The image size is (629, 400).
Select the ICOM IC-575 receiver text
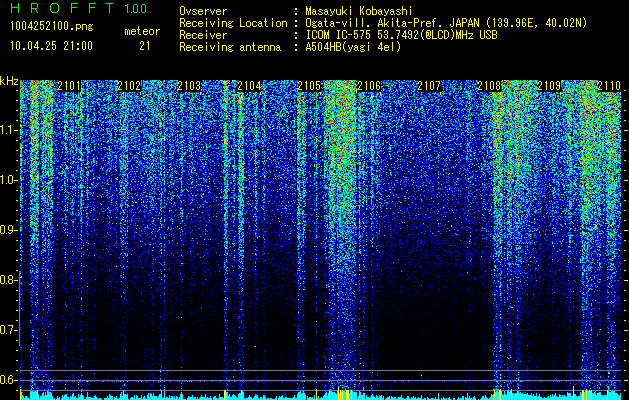pyautogui.click(x=401, y=35)
